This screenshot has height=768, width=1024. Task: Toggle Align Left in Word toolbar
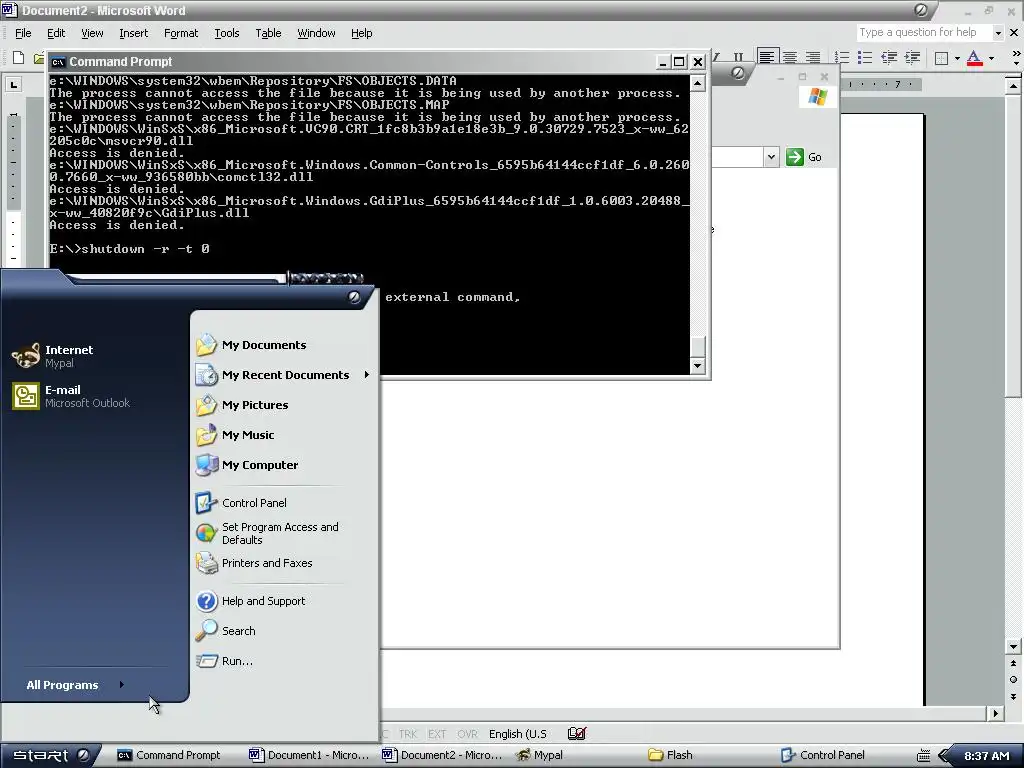767,57
